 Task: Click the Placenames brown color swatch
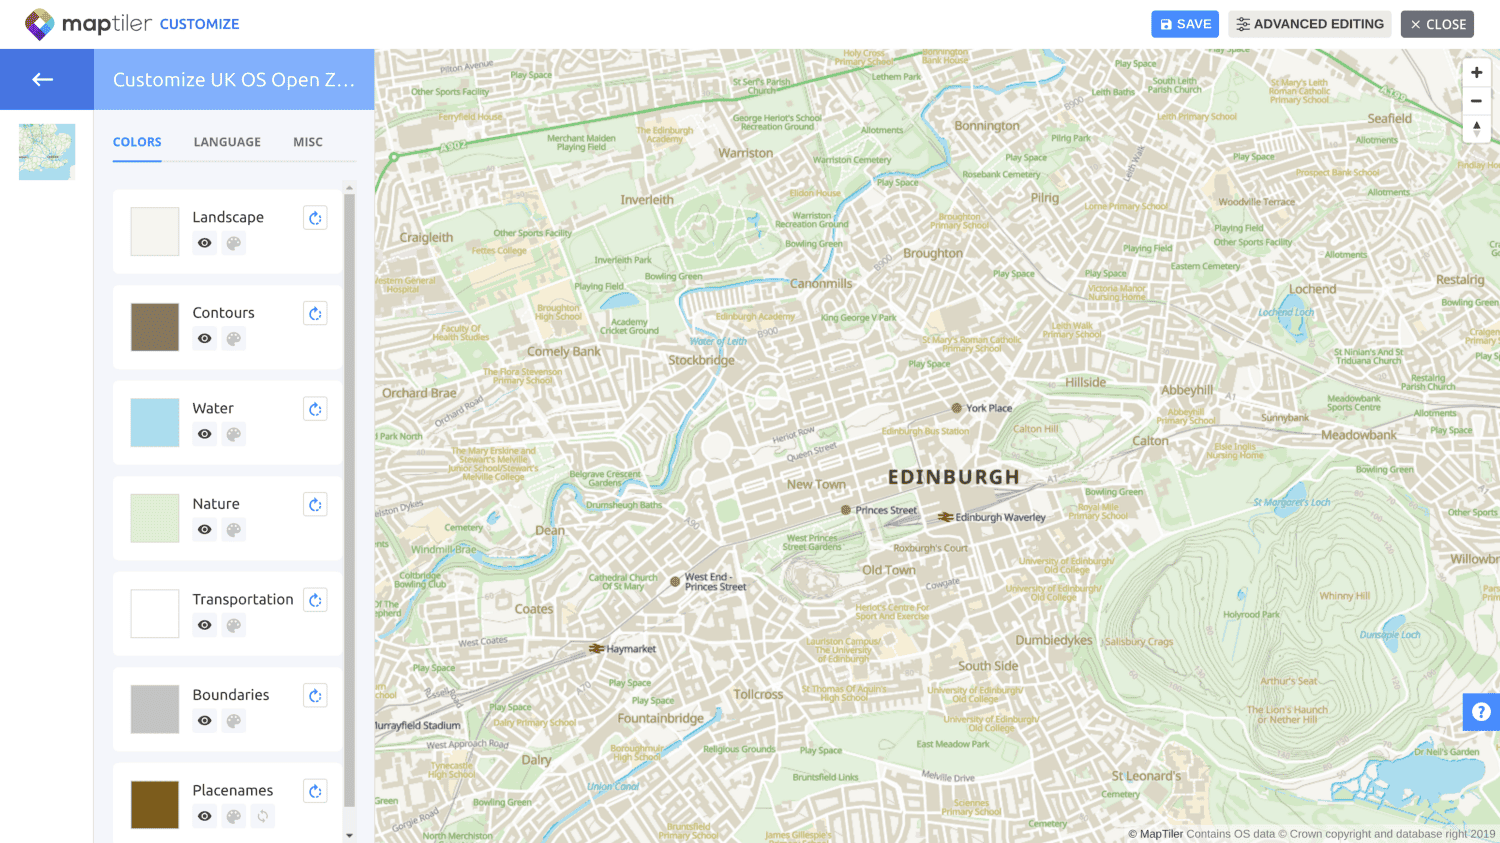[155, 804]
